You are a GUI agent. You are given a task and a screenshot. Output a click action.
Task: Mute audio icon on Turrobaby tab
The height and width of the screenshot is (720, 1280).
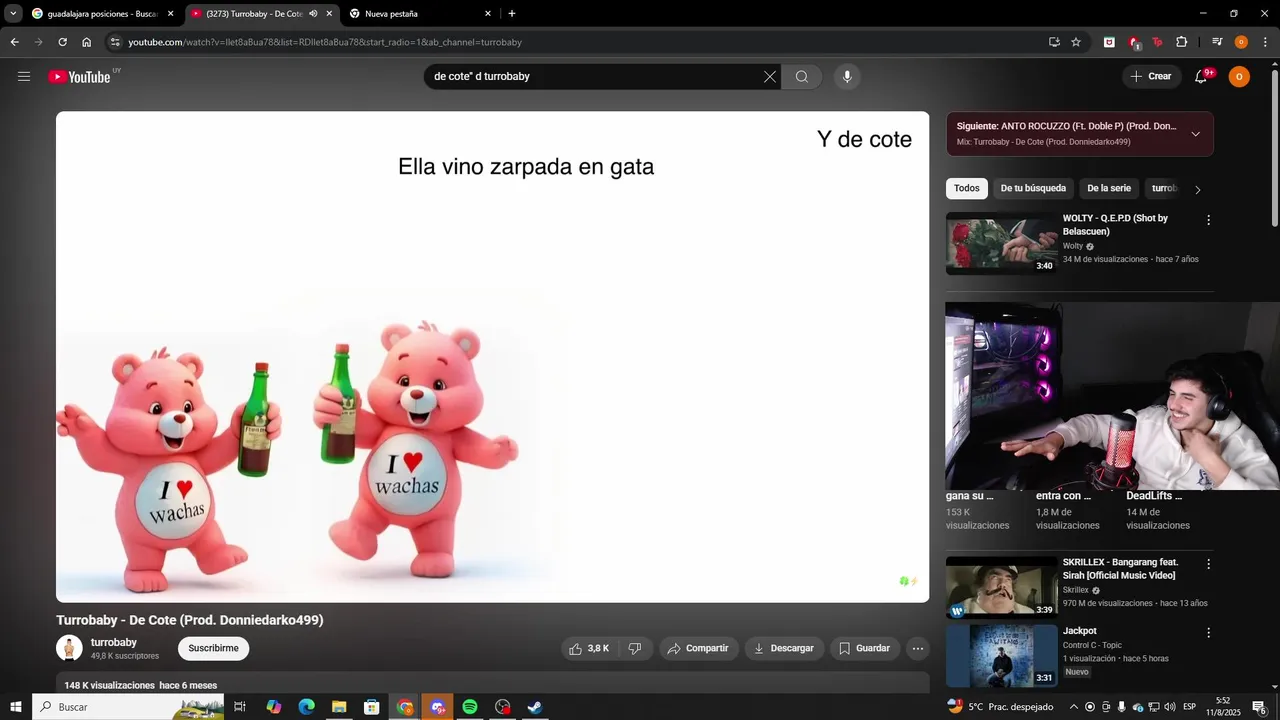tap(313, 14)
